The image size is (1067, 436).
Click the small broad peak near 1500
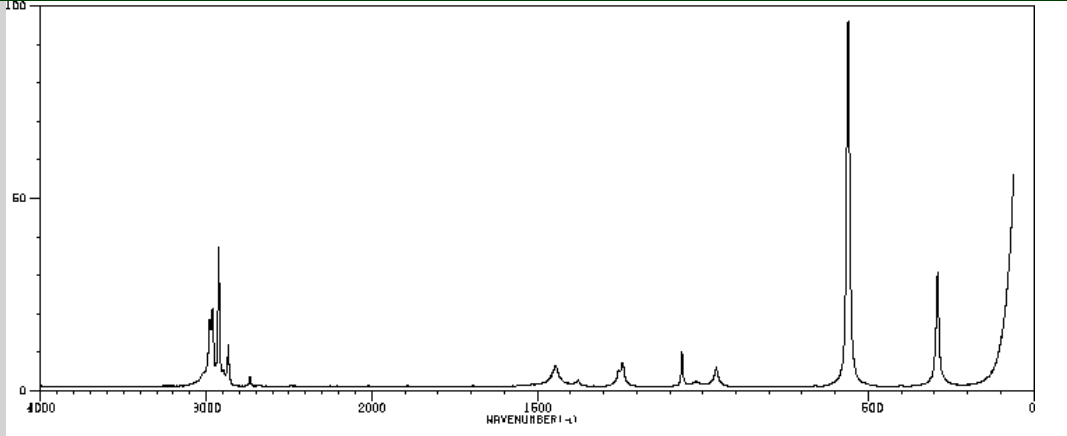555,368
